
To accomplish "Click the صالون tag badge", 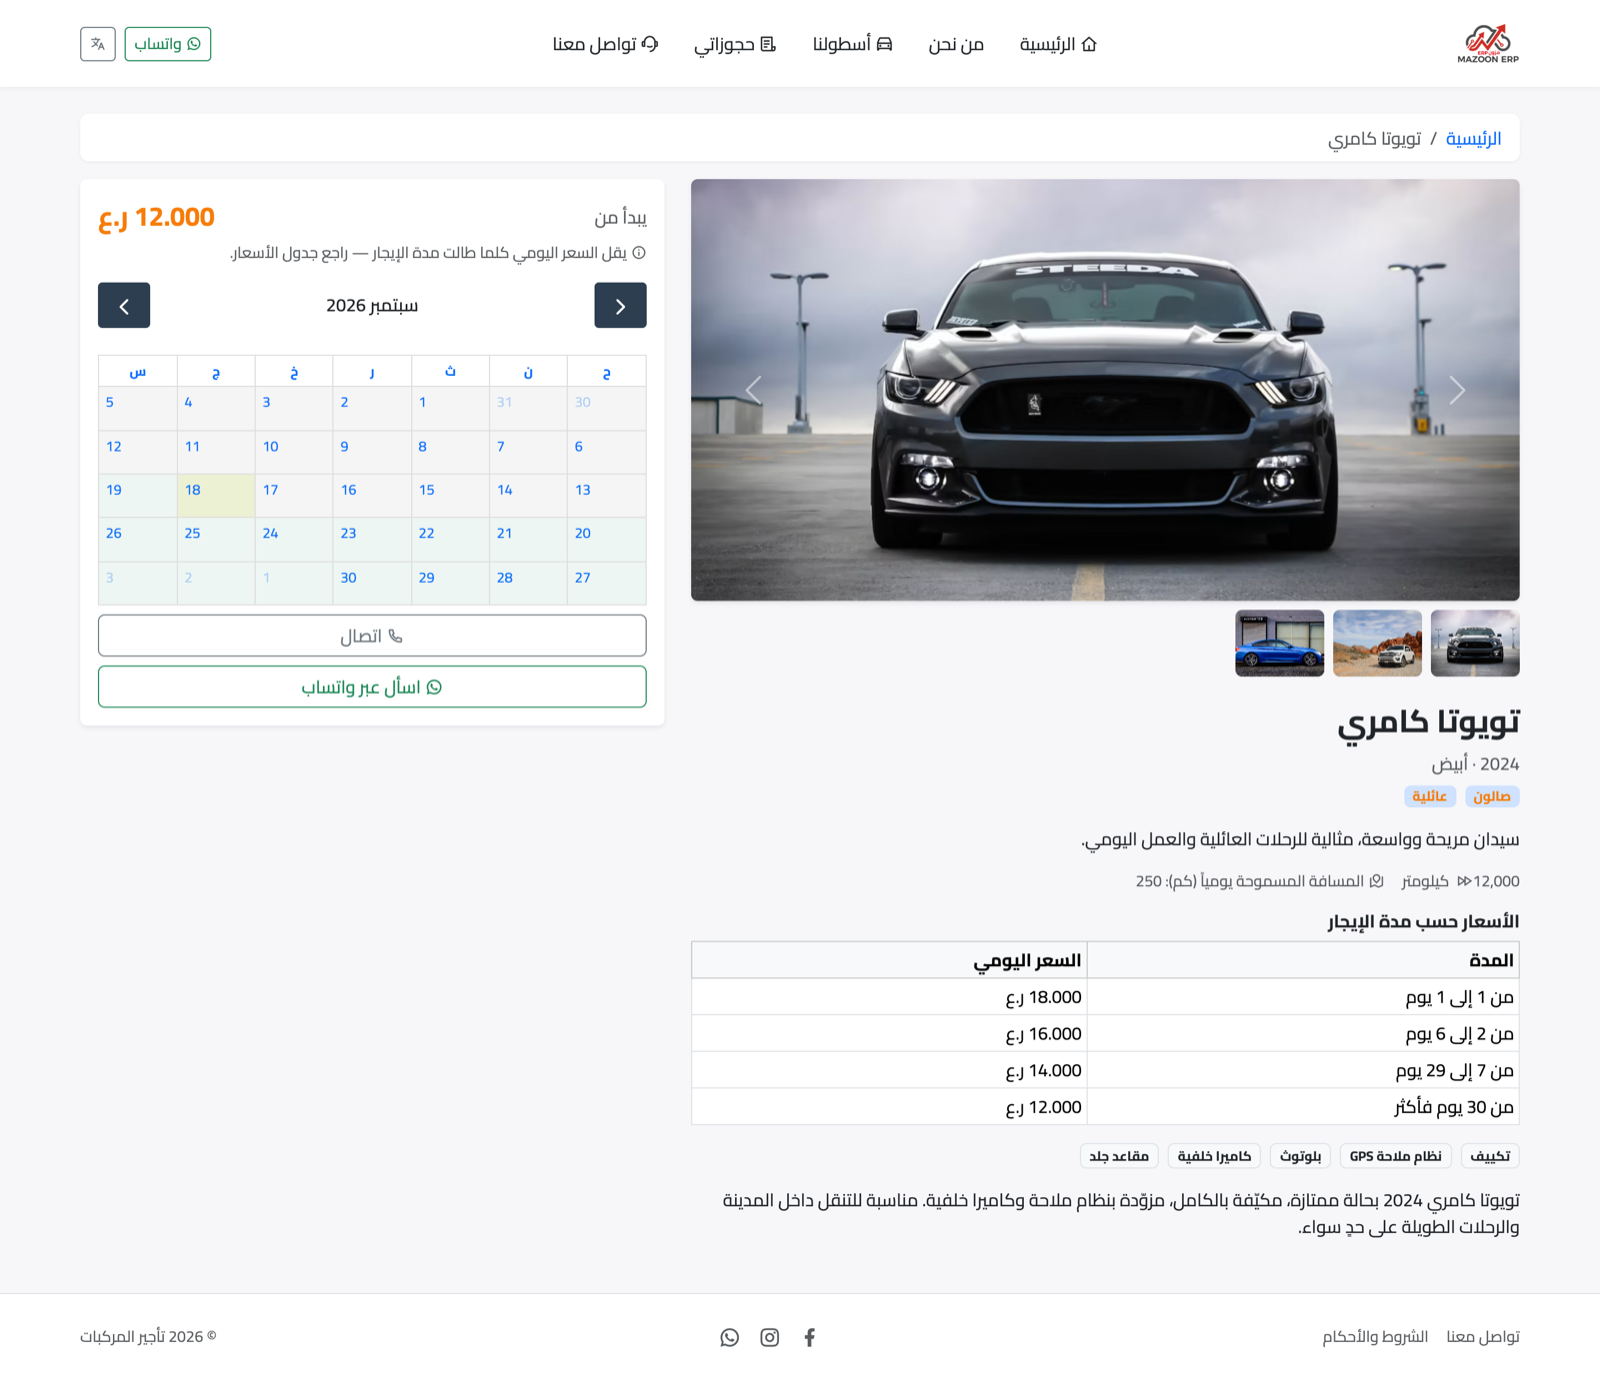I will (1492, 796).
